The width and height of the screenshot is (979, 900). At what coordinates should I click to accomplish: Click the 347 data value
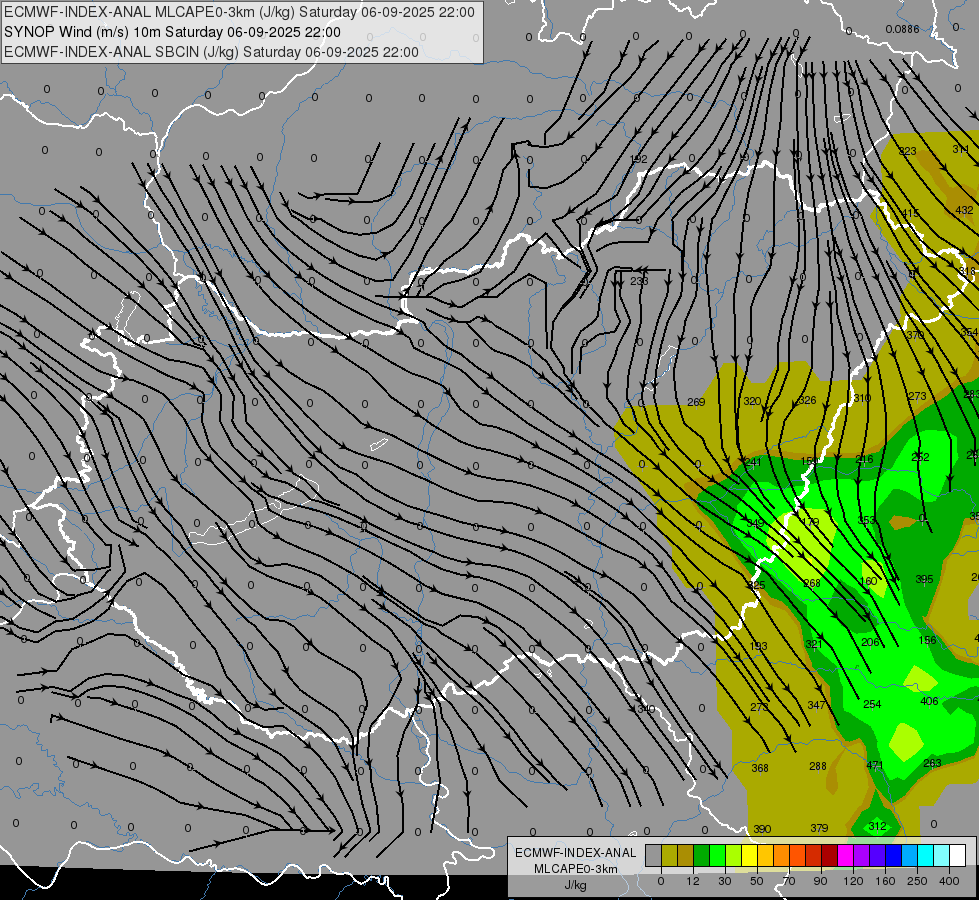(x=816, y=705)
